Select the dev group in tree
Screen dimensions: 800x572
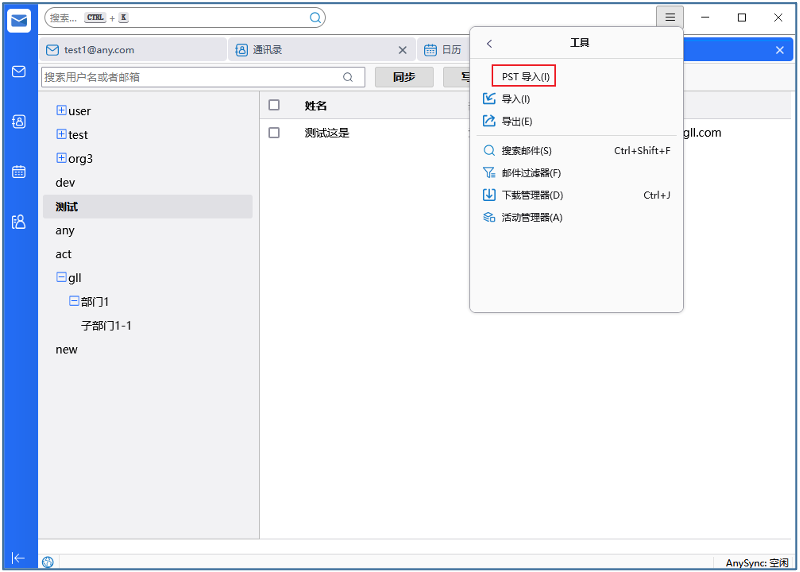65,183
